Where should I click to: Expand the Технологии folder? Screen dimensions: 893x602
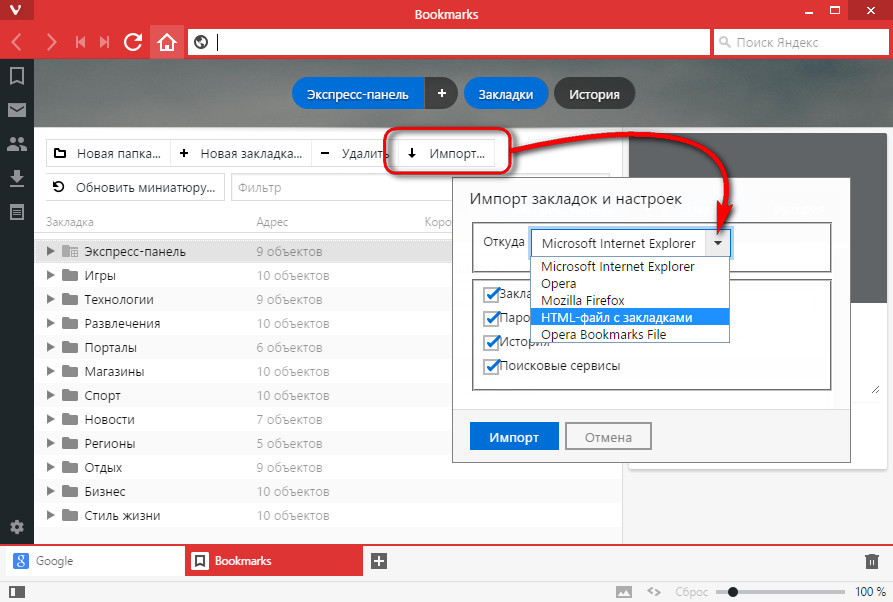[50, 299]
